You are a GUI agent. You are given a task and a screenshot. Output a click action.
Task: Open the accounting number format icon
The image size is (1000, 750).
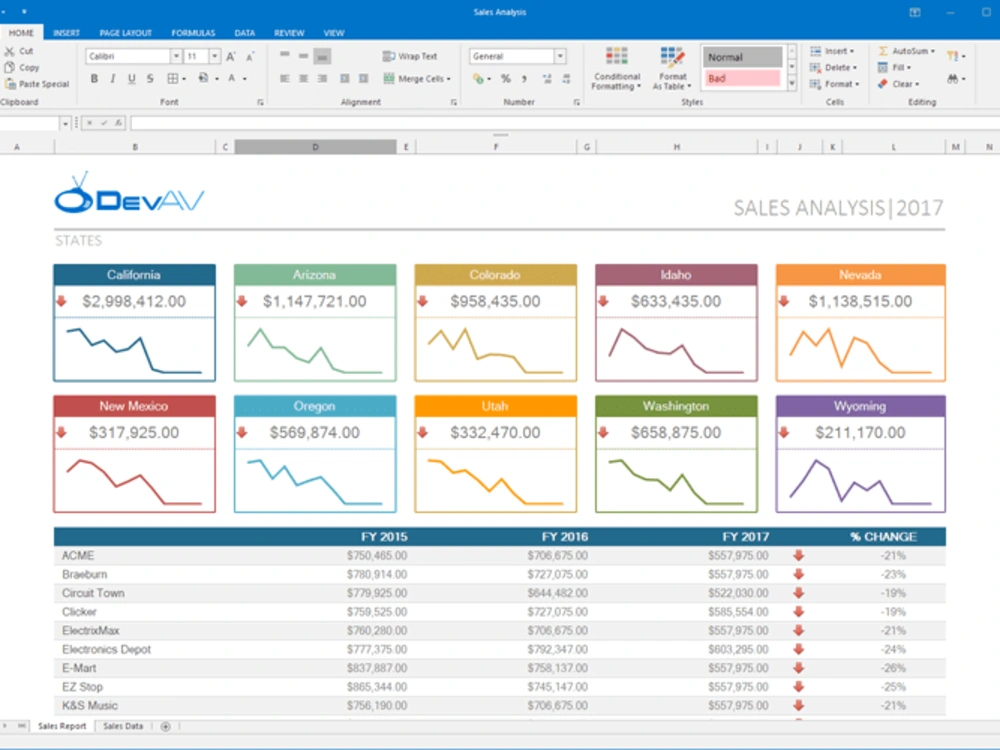478,78
